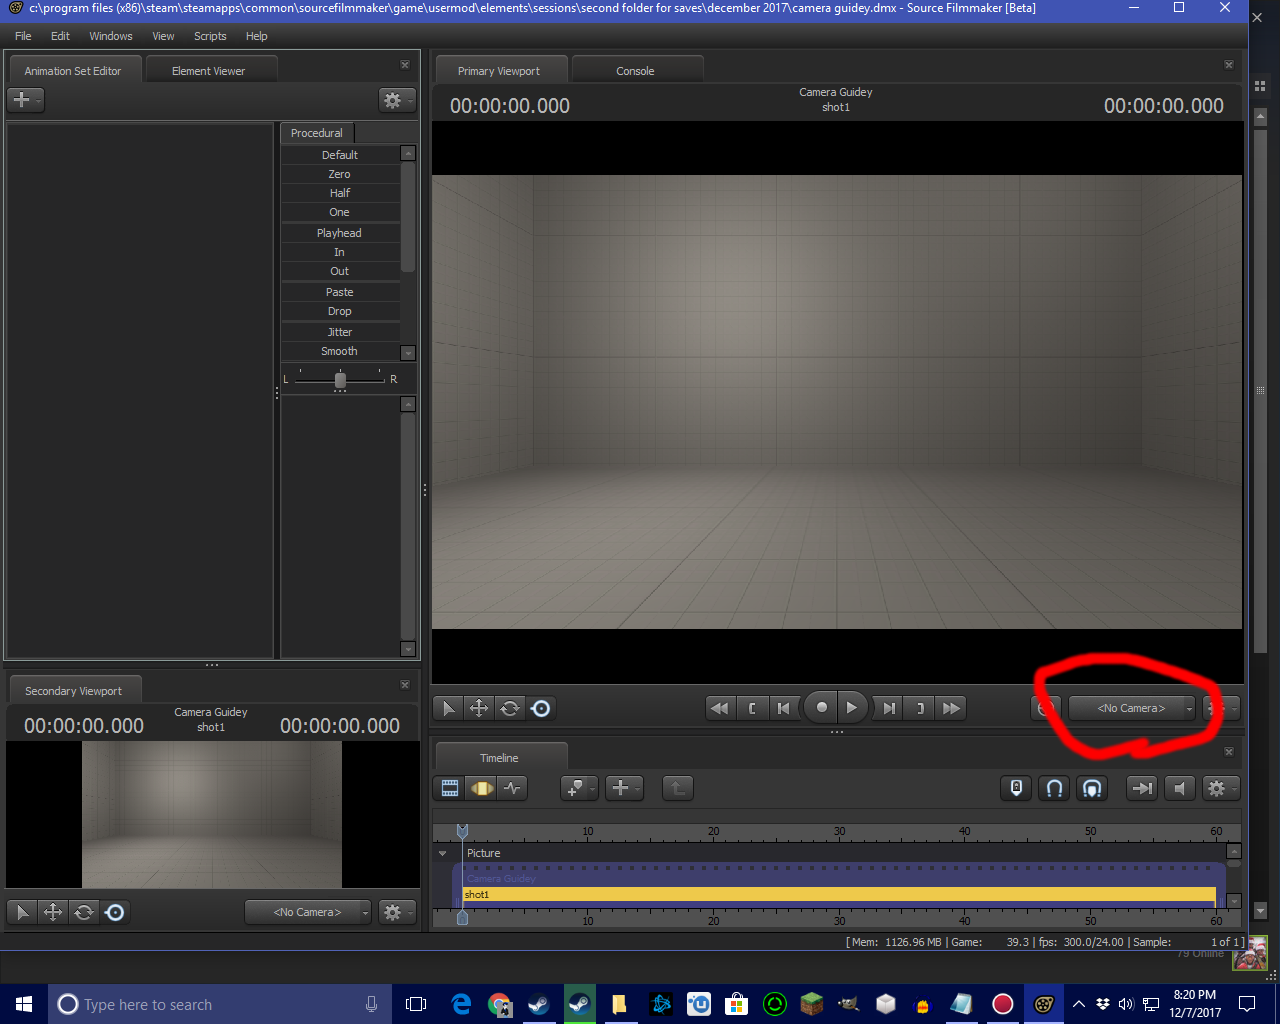Open the File menu
This screenshot has width=1280, height=1024.
(x=23, y=36)
